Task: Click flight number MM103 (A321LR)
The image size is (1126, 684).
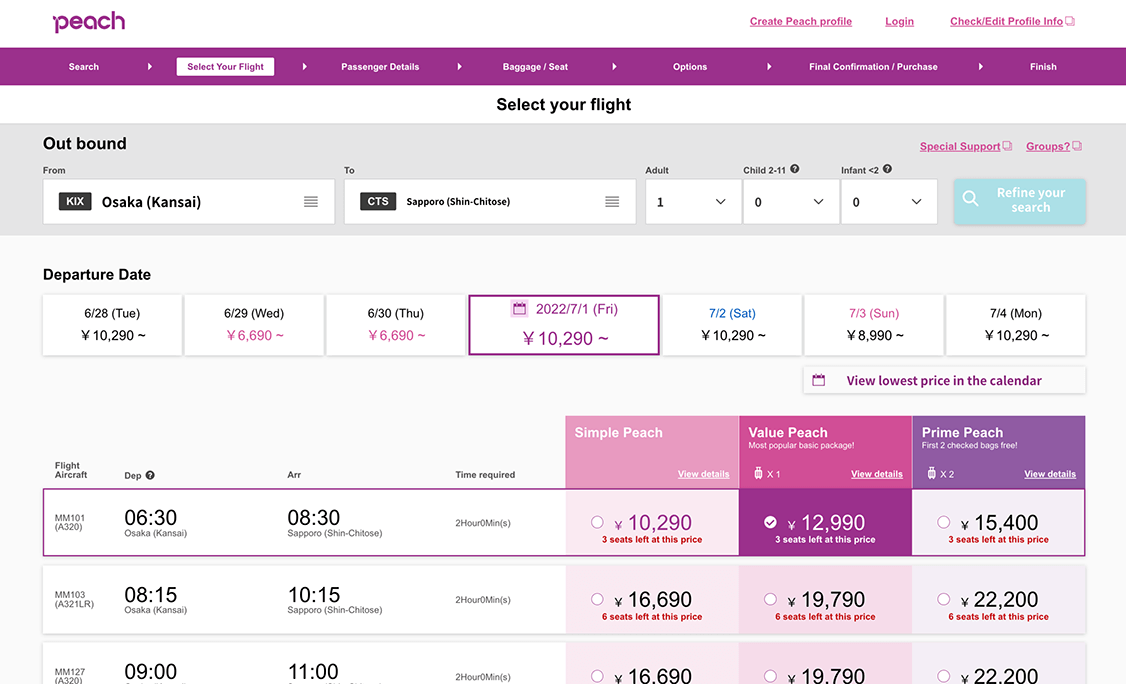Action: click(x=74, y=599)
